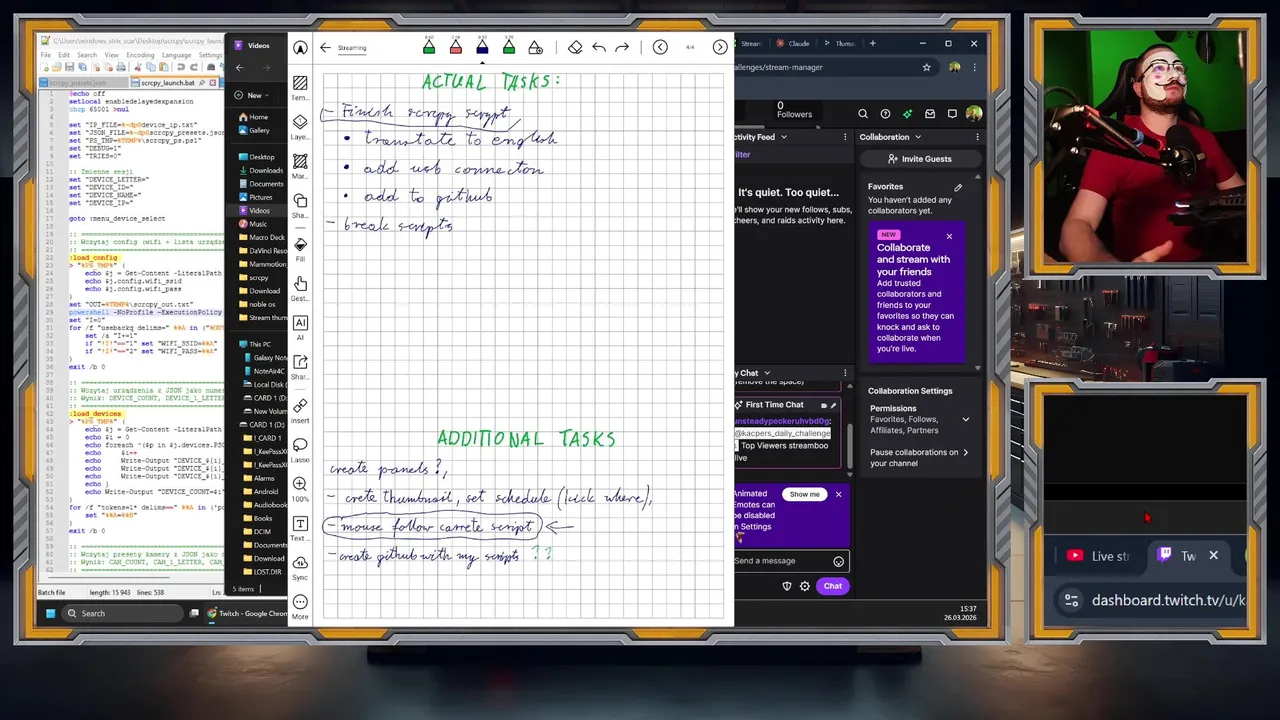Image resolution: width=1280 pixels, height=720 pixels.
Task: Open the Shape tool
Action: point(300,206)
